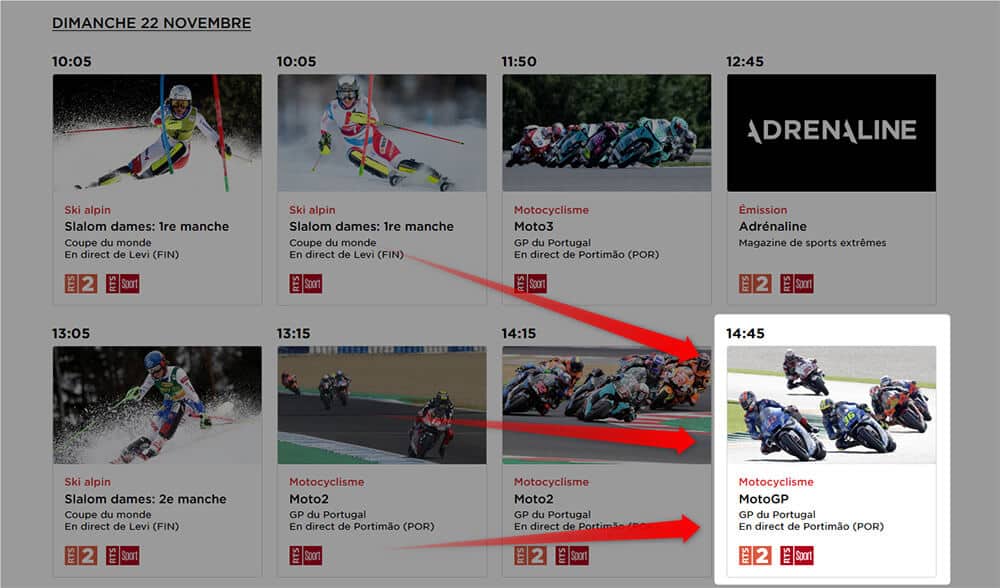This screenshot has width=1000, height=588.
Task: Click En direct de Portimão text on MotoGP card
Action: [x=811, y=527]
